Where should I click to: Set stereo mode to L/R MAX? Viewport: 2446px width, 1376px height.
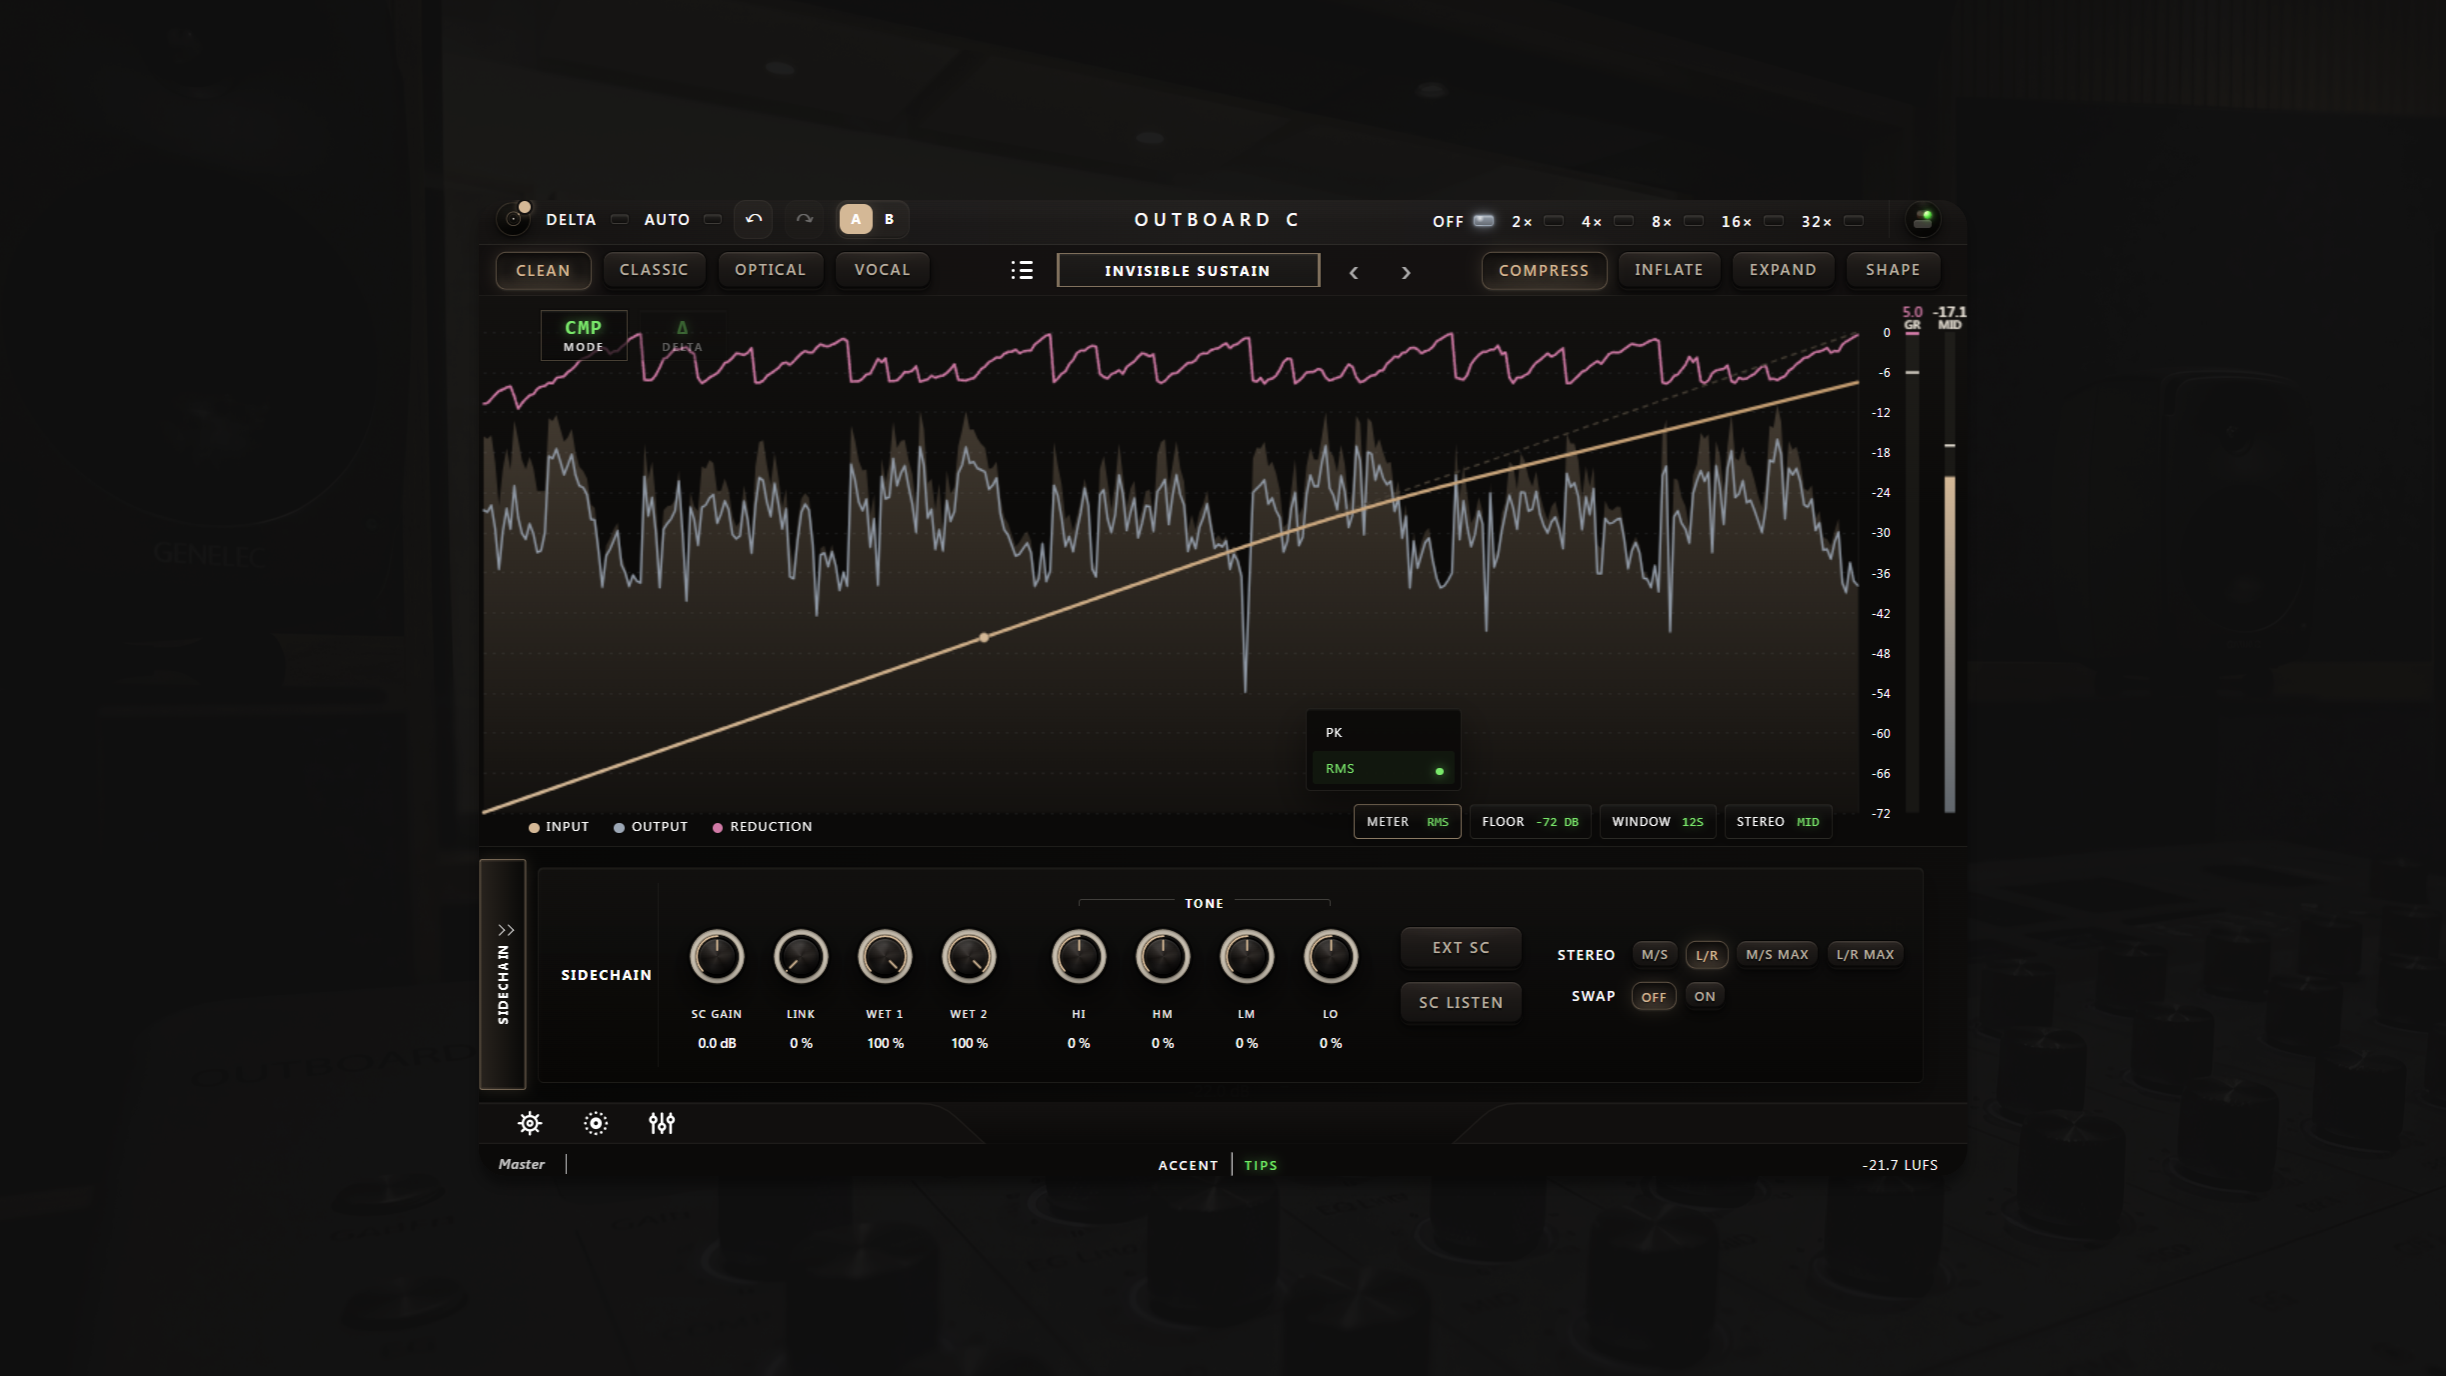[x=1865, y=955]
